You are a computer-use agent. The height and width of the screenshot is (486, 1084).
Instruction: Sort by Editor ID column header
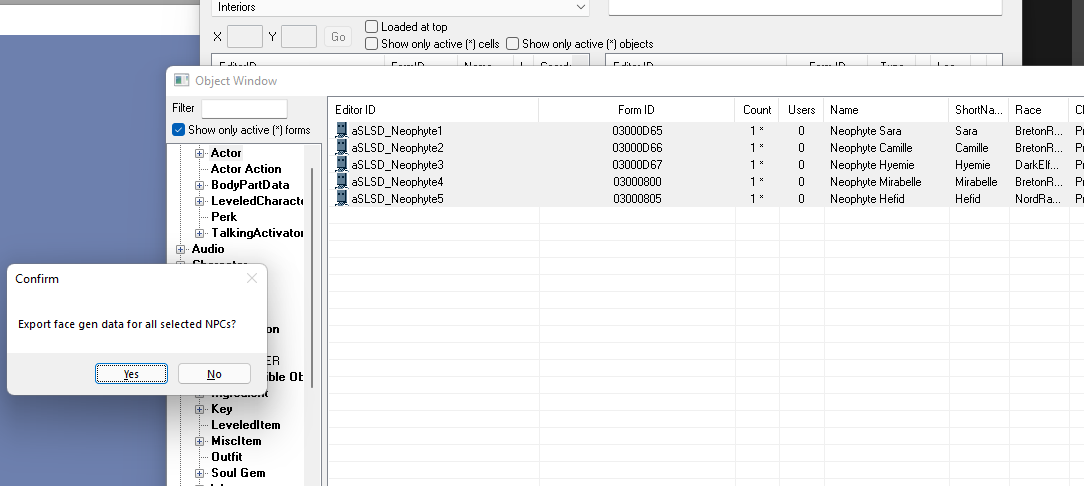point(433,110)
